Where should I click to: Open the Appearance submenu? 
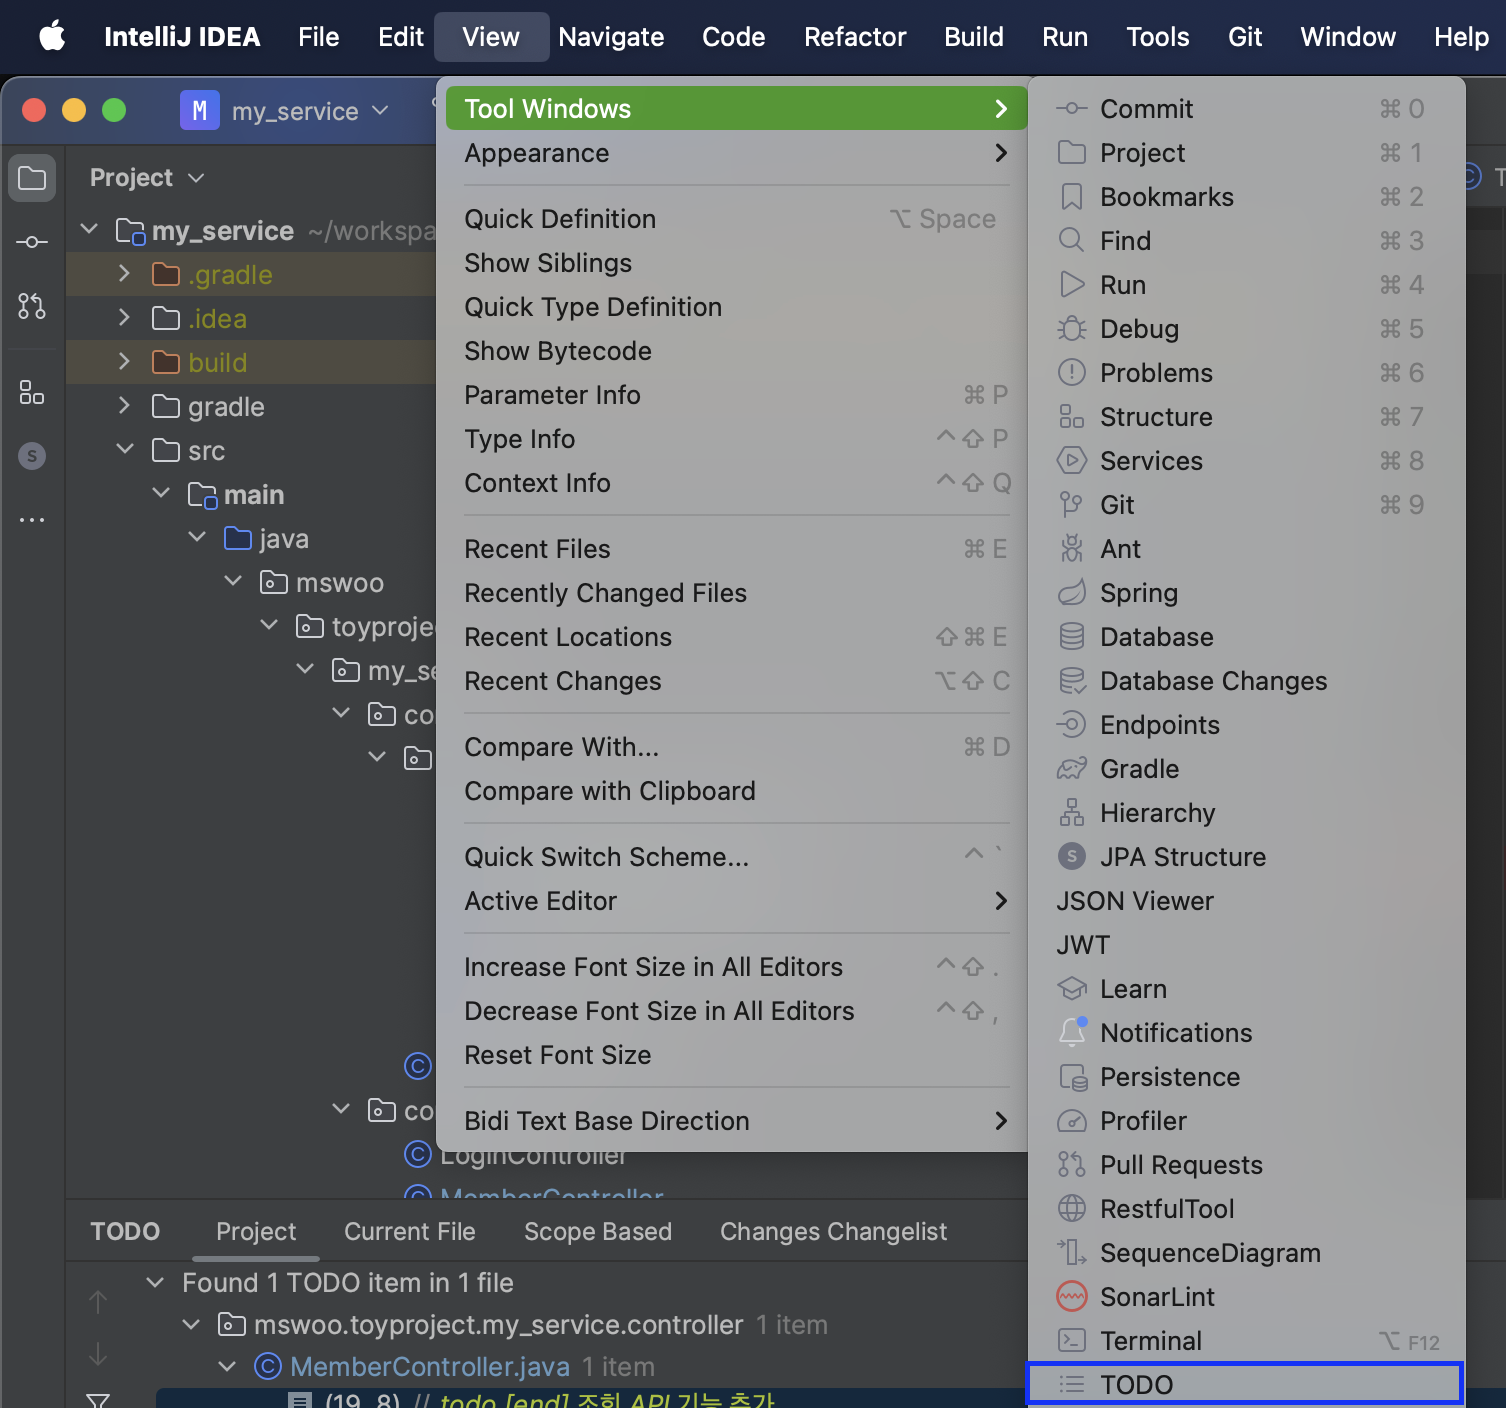(x=736, y=153)
